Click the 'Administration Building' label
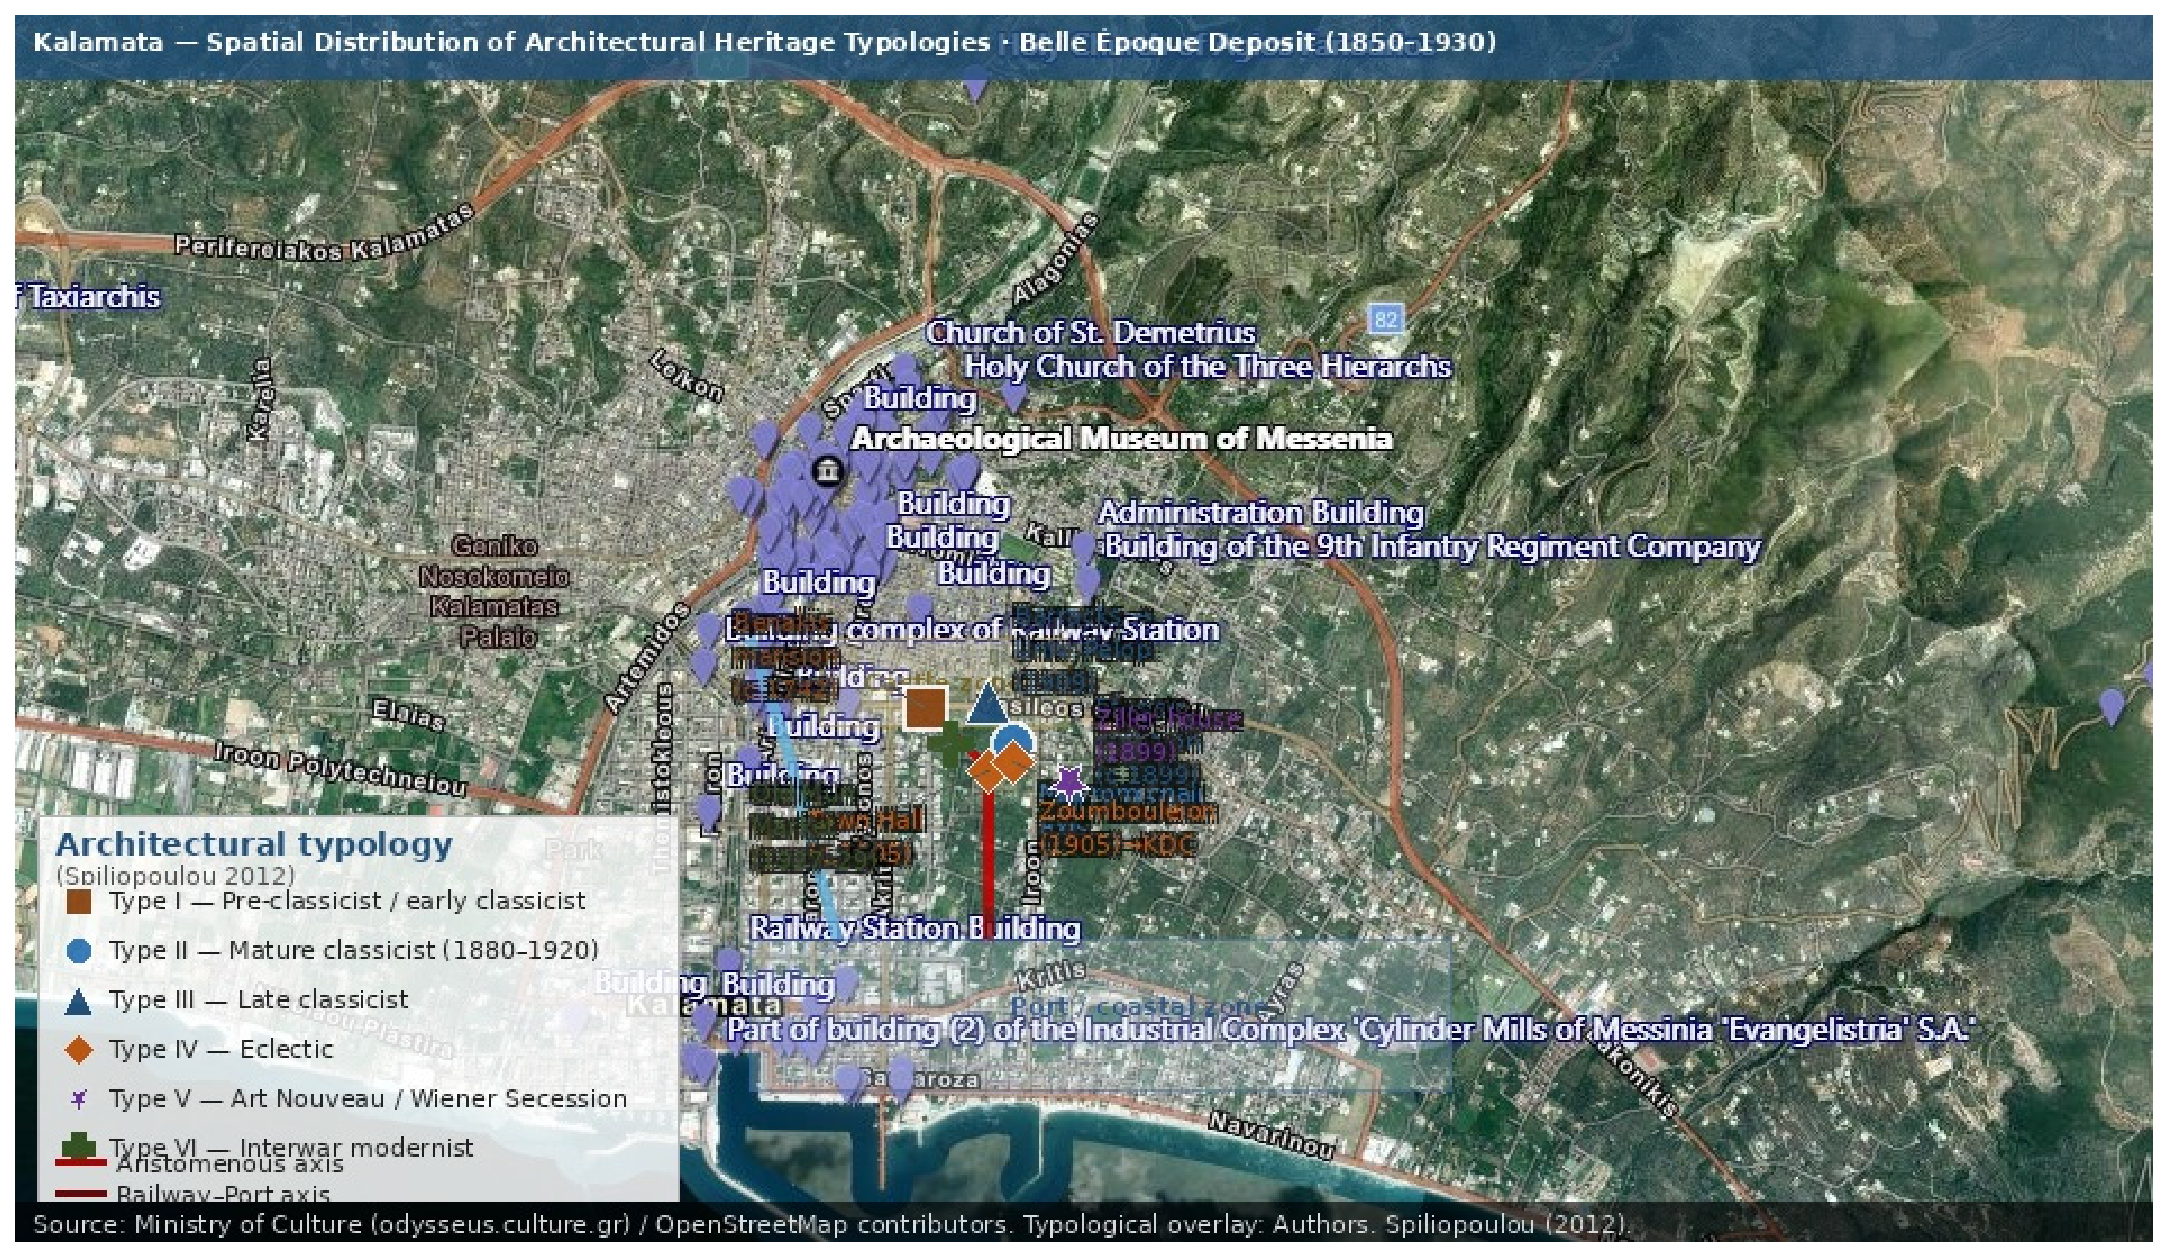 pos(1261,513)
